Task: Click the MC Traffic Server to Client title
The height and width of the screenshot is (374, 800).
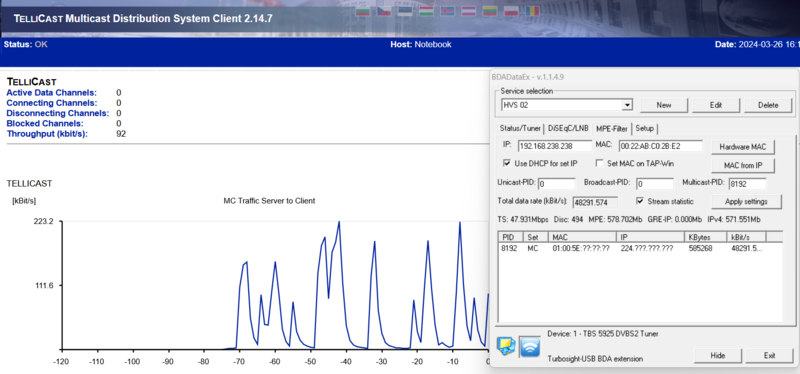Action: point(269,201)
